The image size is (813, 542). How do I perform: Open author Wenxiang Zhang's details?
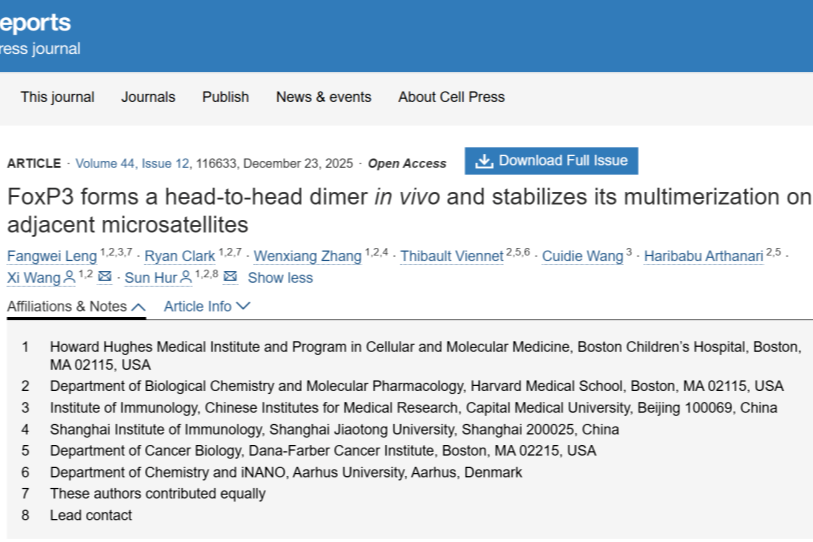[x=308, y=256]
